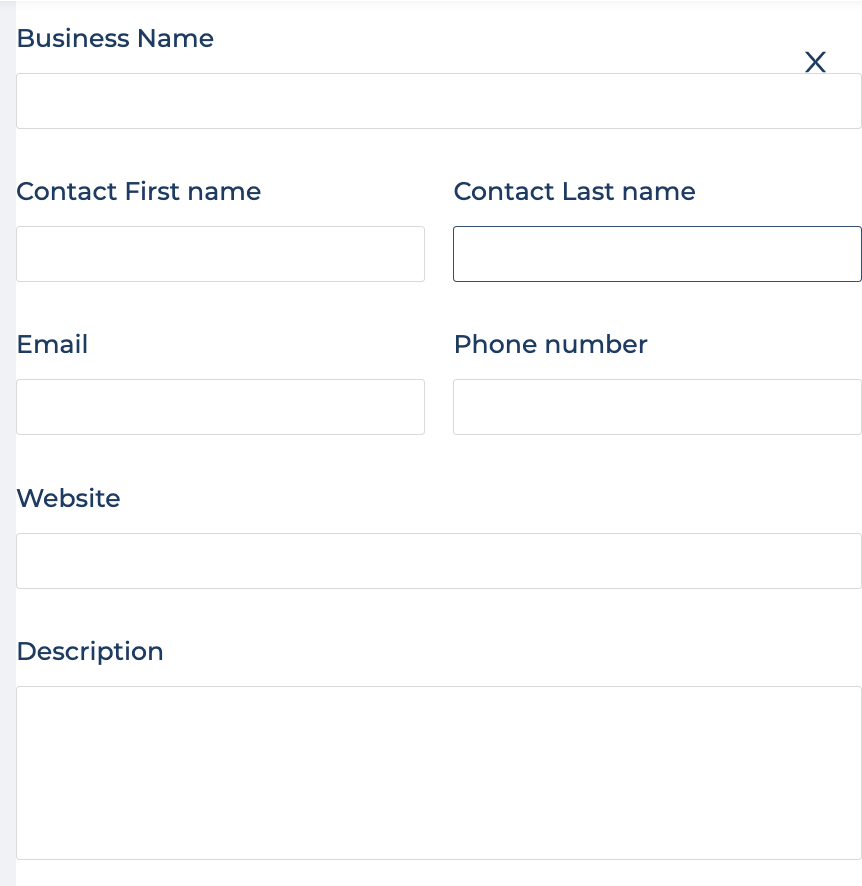Click the Contact First name label
This screenshot has width=862, height=886.
[x=139, y=192]
